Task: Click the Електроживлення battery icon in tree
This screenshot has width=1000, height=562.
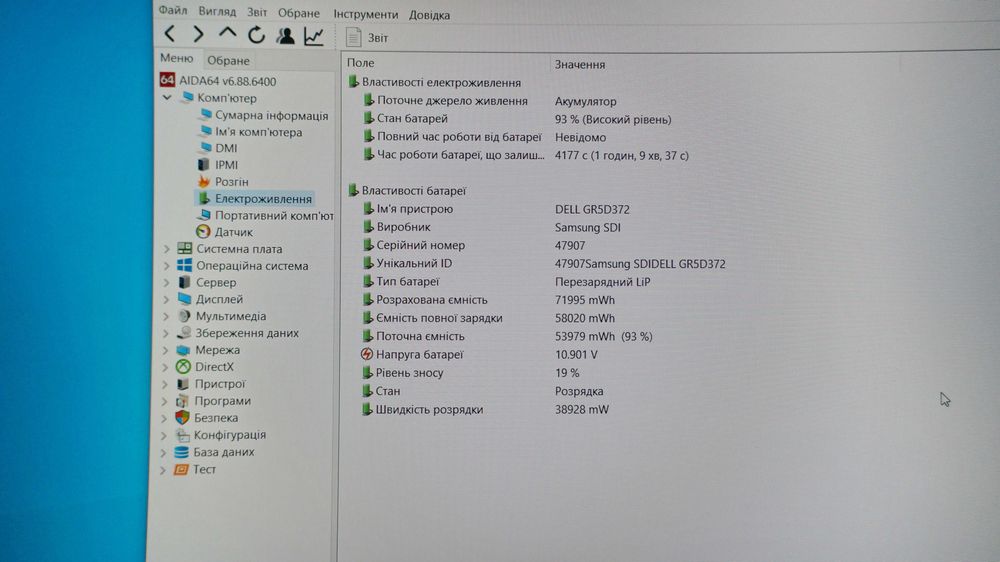Action: (x=203, y=198)
